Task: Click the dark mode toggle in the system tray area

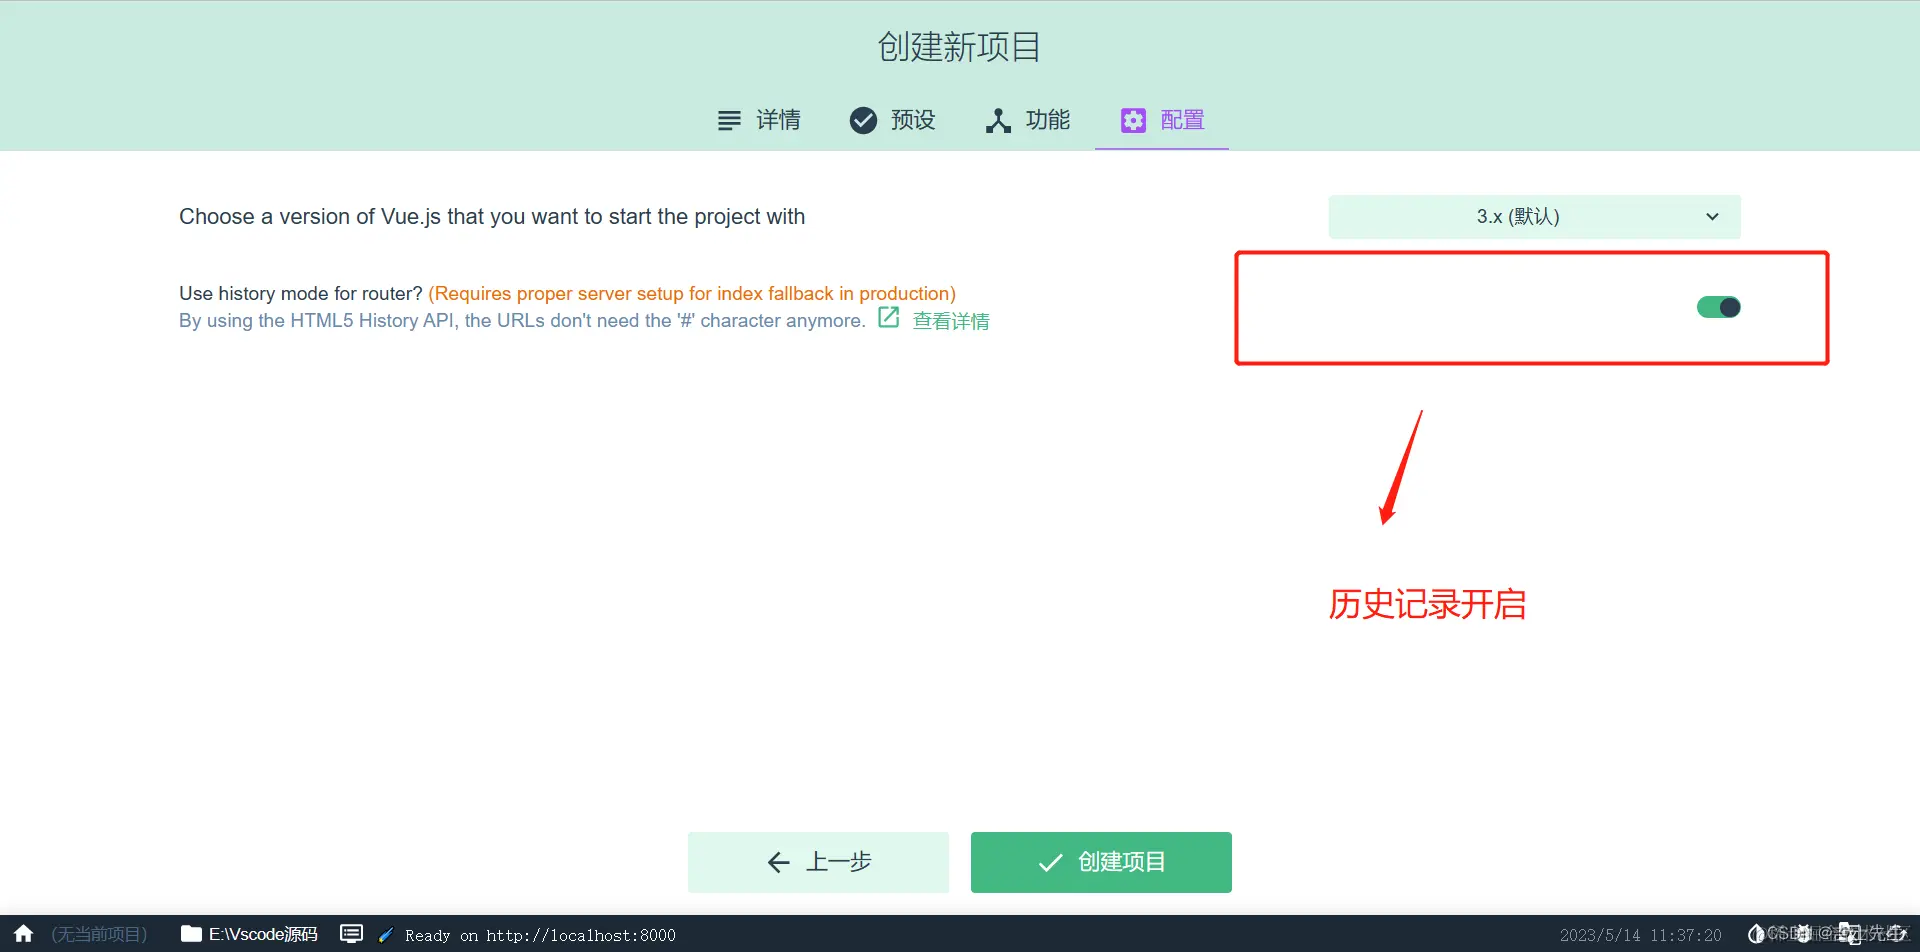Action: coord(1756,934)
